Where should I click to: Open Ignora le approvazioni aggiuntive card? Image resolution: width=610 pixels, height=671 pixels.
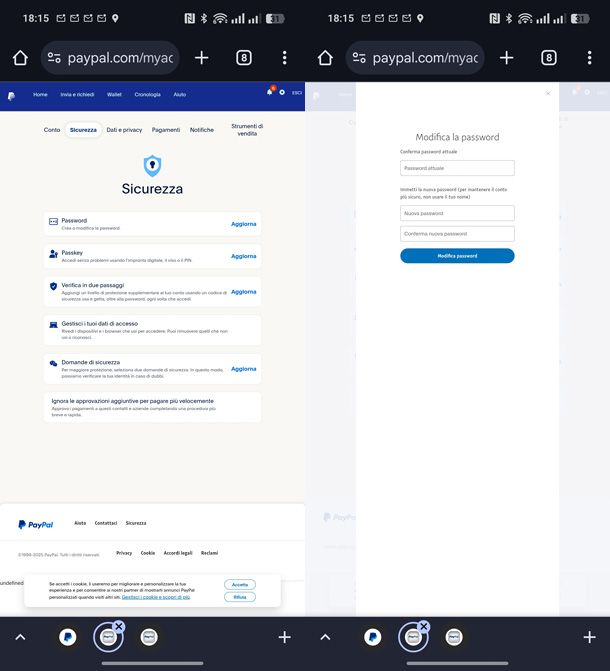pos(152,407)
